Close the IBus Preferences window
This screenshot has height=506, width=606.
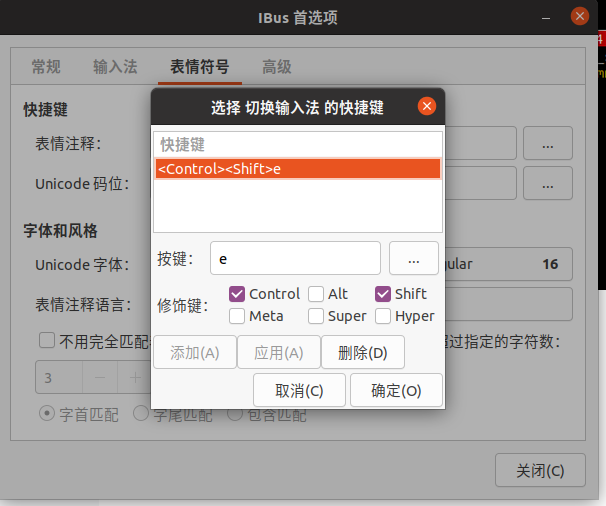tap(580, 16)
